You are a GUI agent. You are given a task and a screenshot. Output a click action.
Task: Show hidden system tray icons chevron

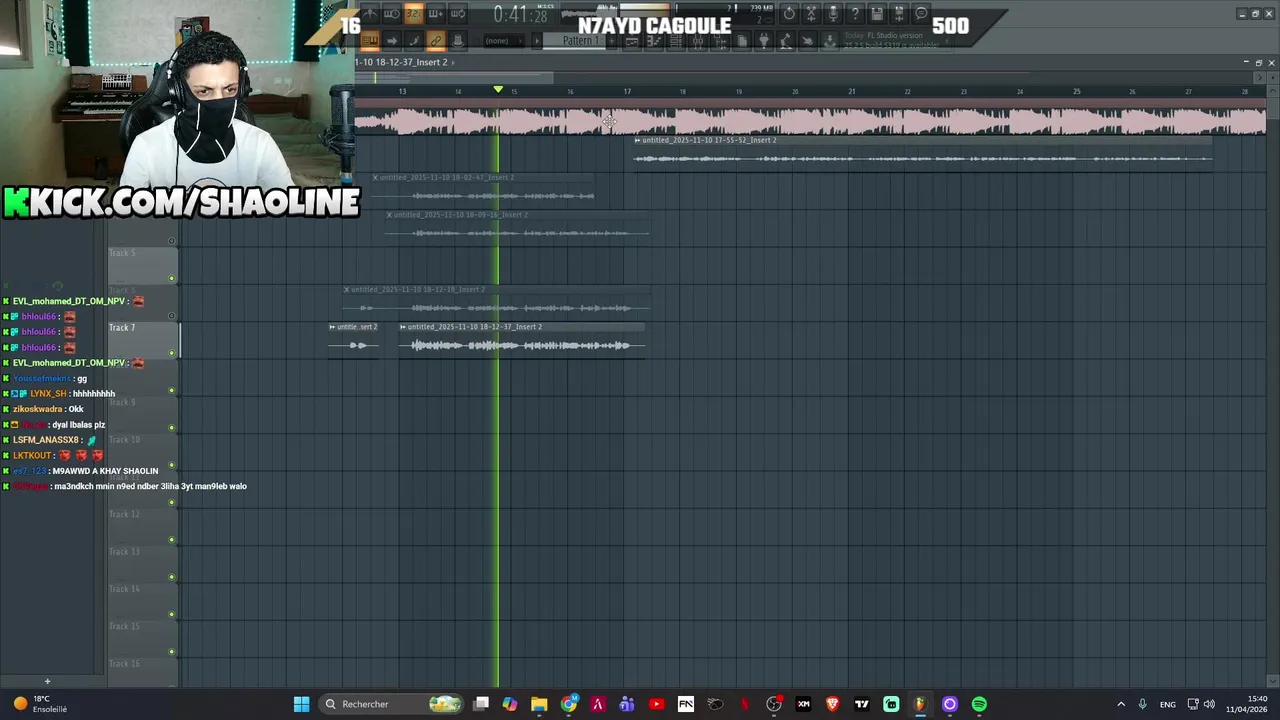click(1120, 704)
